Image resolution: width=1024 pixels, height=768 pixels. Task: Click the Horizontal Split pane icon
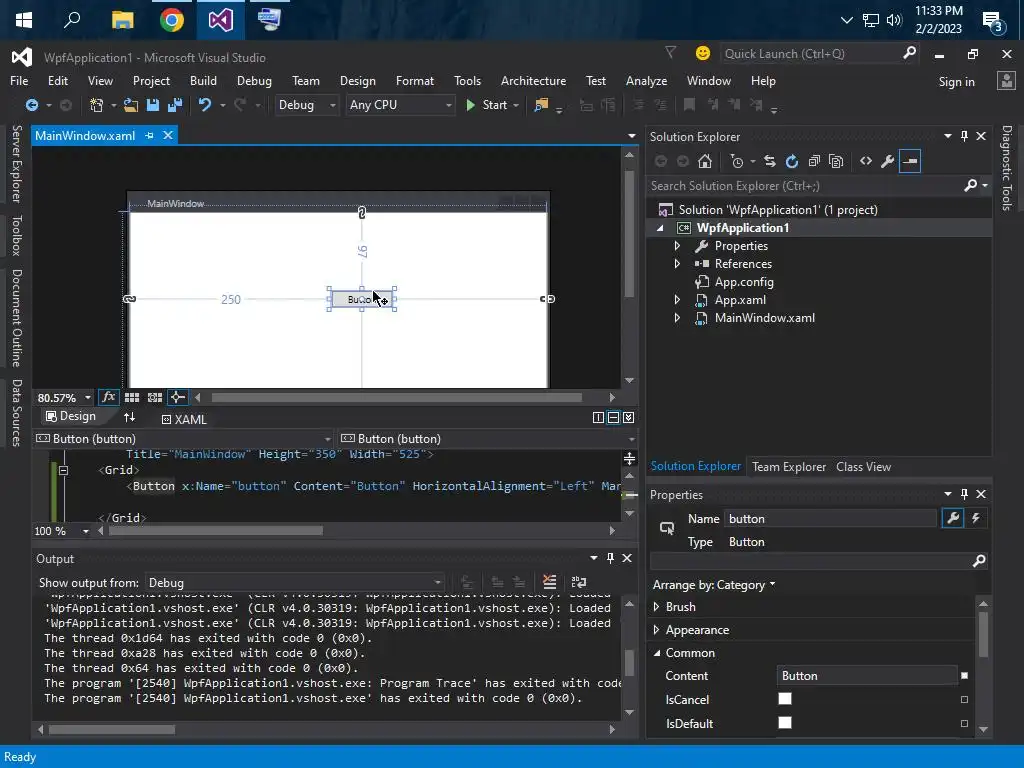613,417
